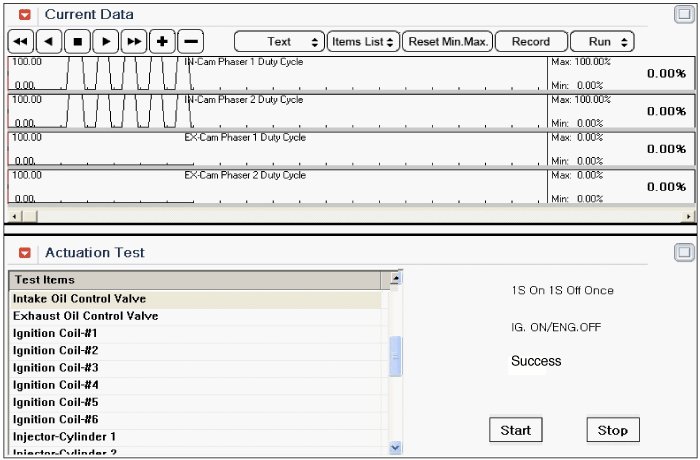Collapse the Current Data panel arrow
The image size is (700, 460).
[26, 15]
